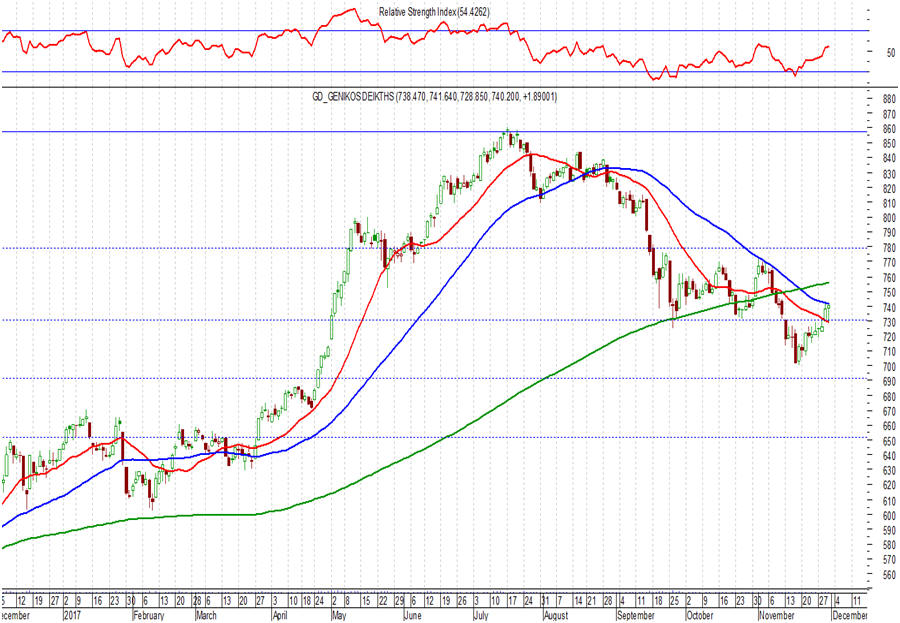The height and width of the screenshot is (623, 900).
Task: Click the 620 price axis label
Action: pos(889,486)
